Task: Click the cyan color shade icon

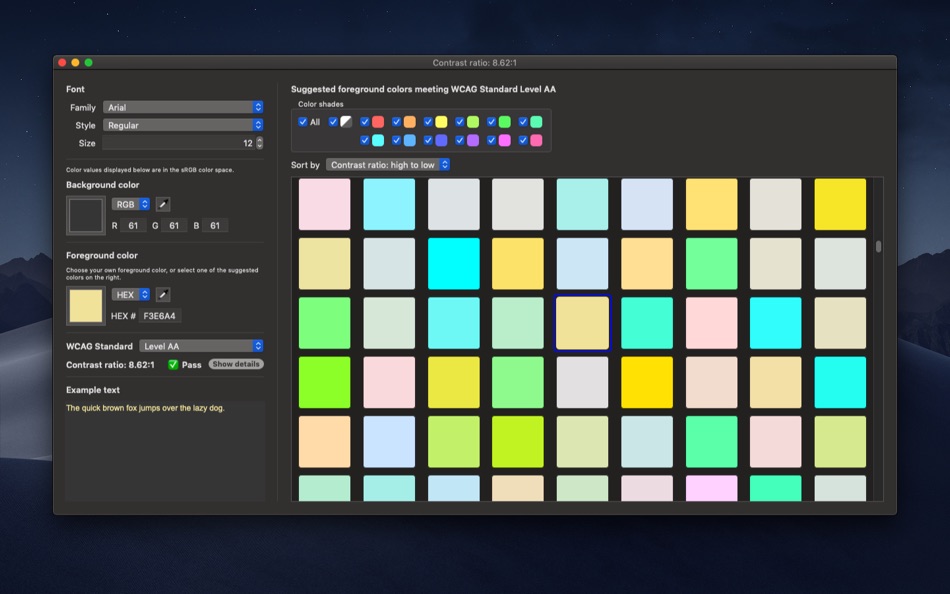Action: click(x=378, y=141)
